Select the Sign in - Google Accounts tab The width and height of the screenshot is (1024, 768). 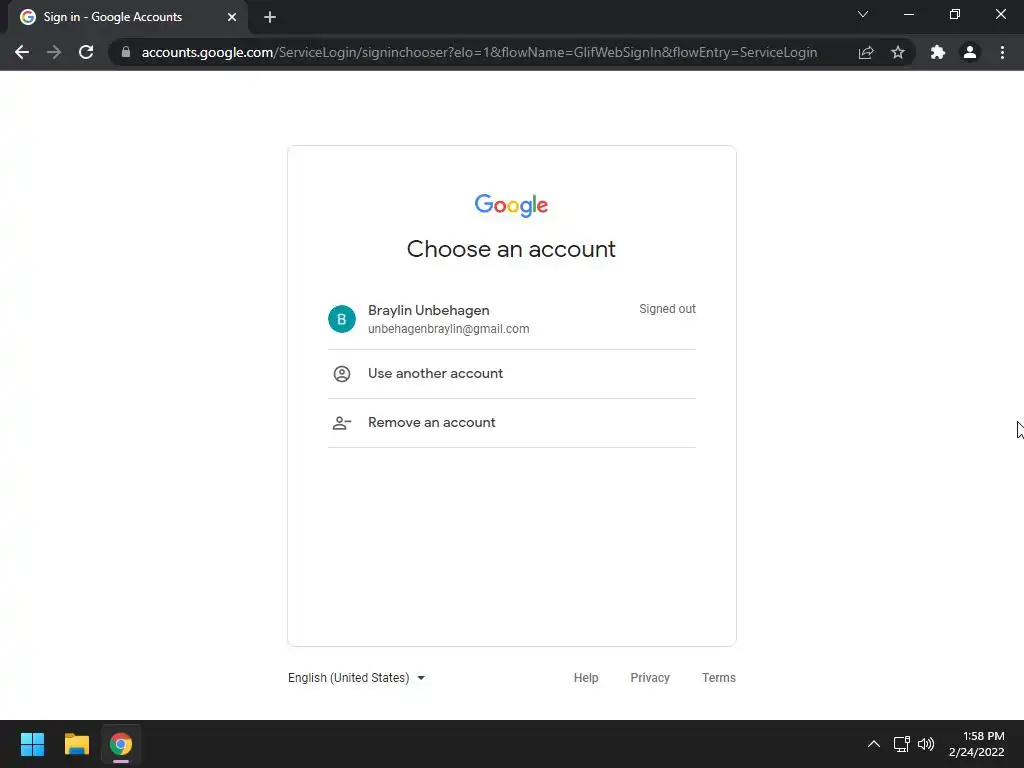[128, 17]
